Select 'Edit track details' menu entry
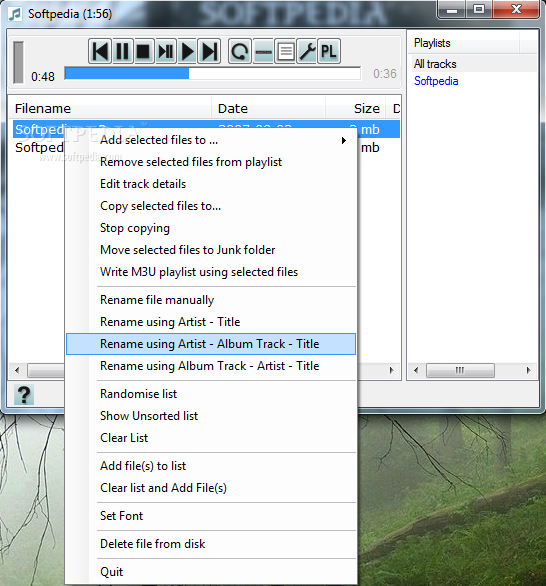 point(211,184)
